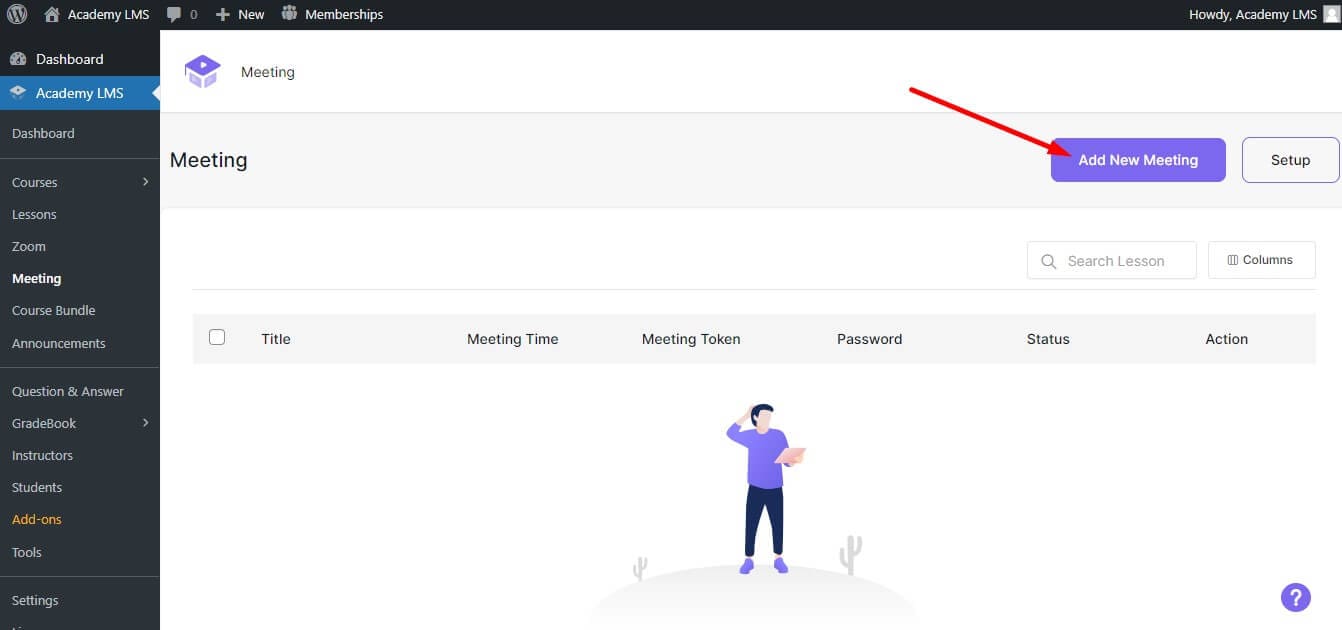Viewport: 1342px width, 630px height.
Task: Select the header checkbox to select all meetings
Action: tap(217, 337)
